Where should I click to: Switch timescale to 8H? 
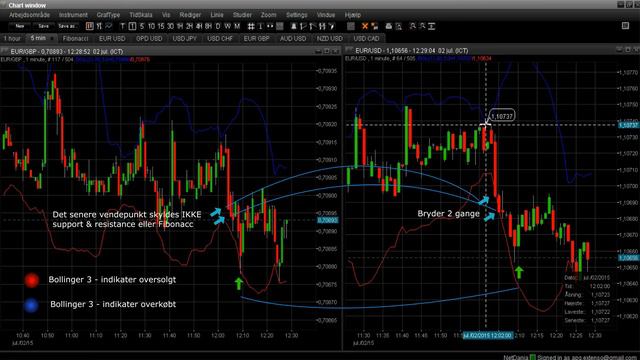[x=208, y=26]
